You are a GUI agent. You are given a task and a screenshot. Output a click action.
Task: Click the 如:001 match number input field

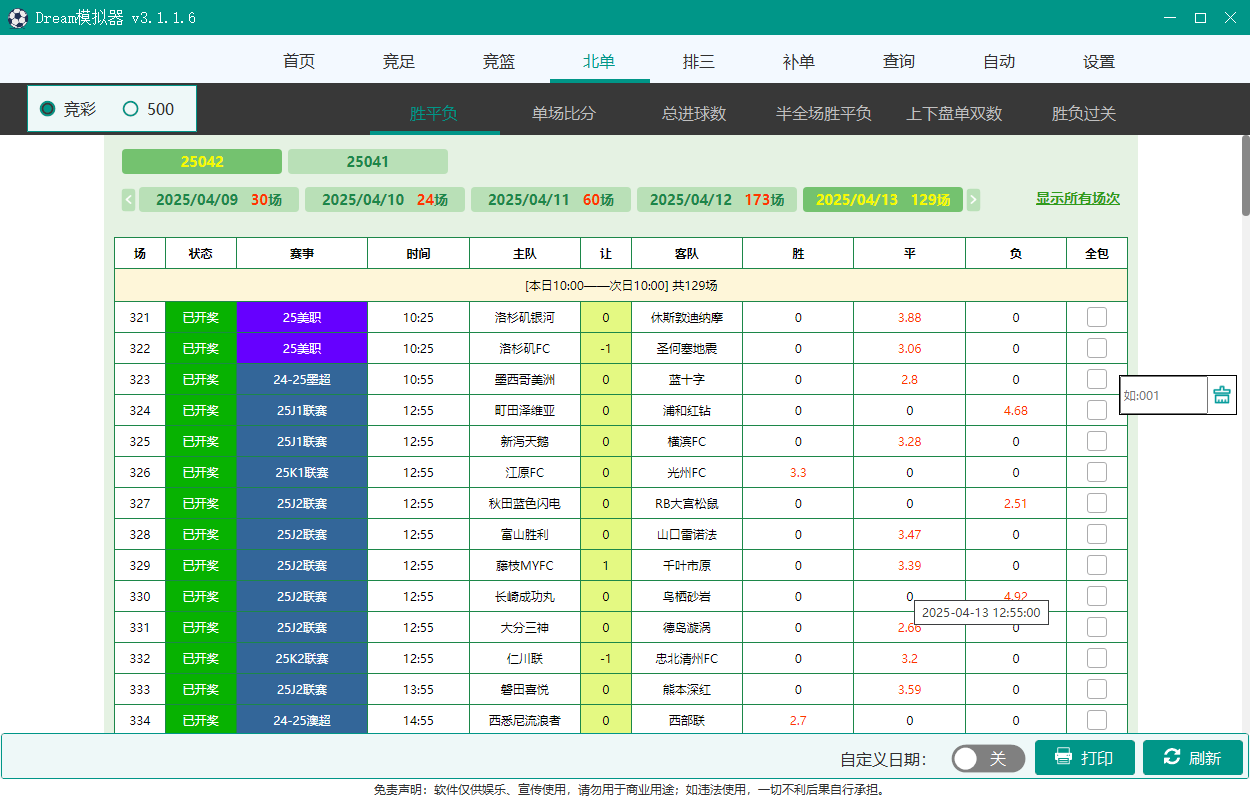click(x=1162, y=395)
